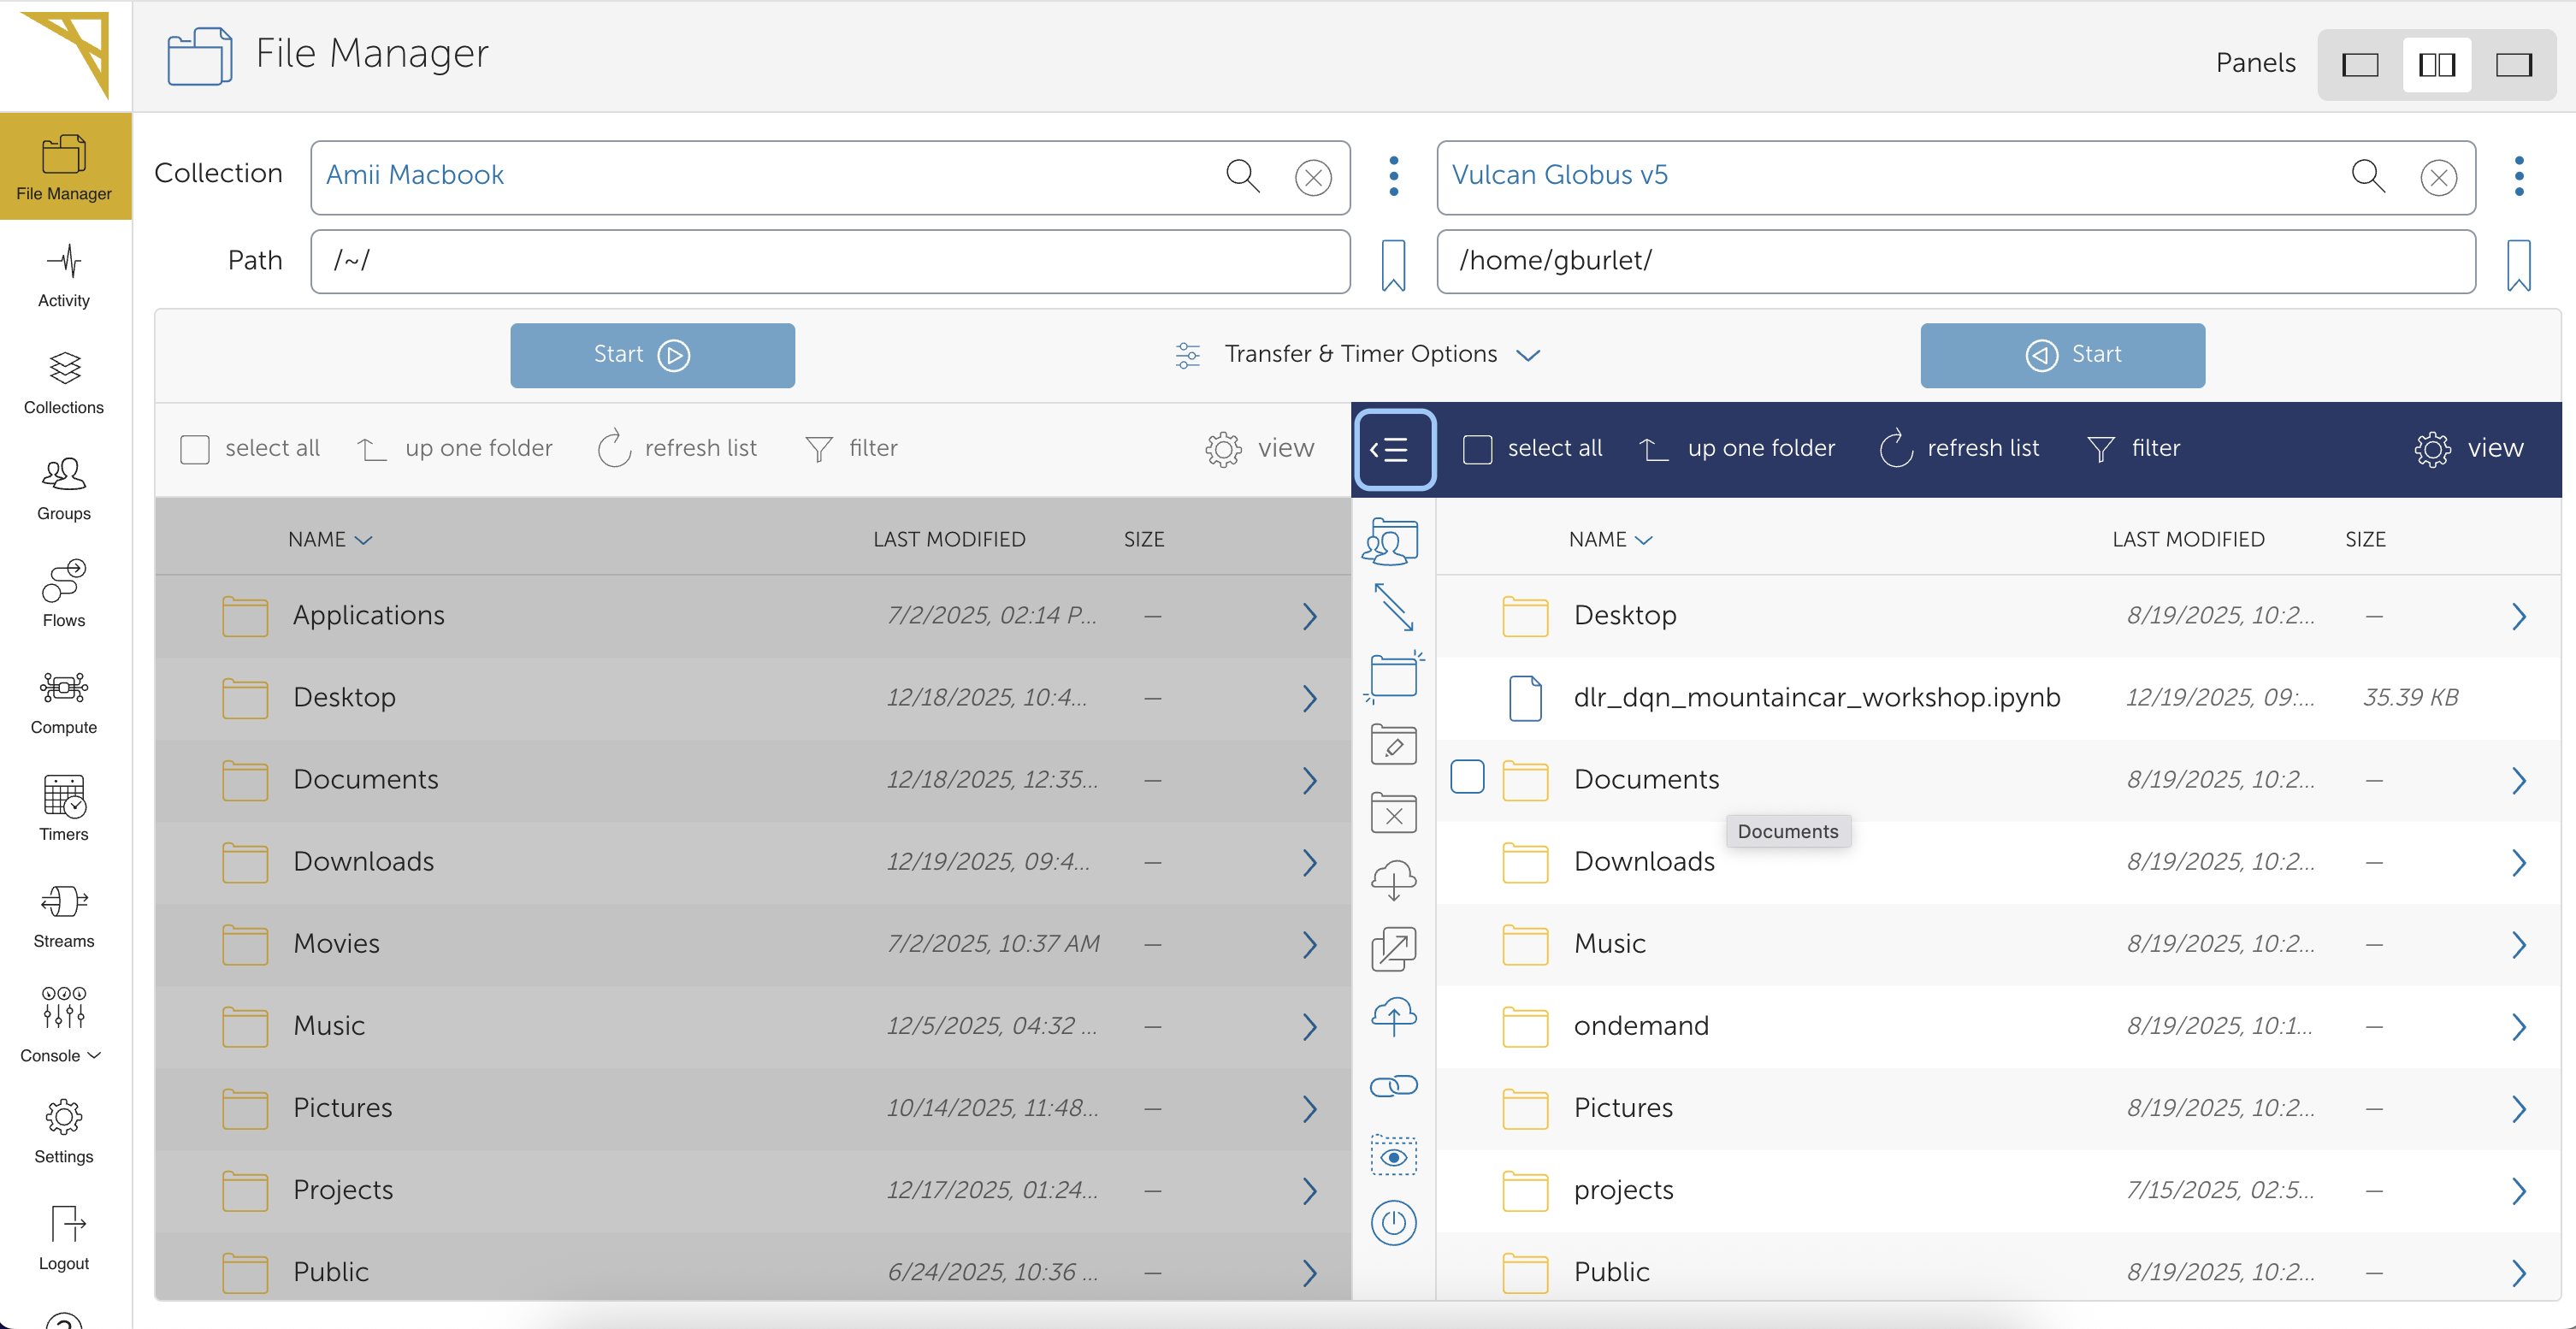
Task: Click the delete selected icon in the middle toolbar
Action: tap(1393, 814)
